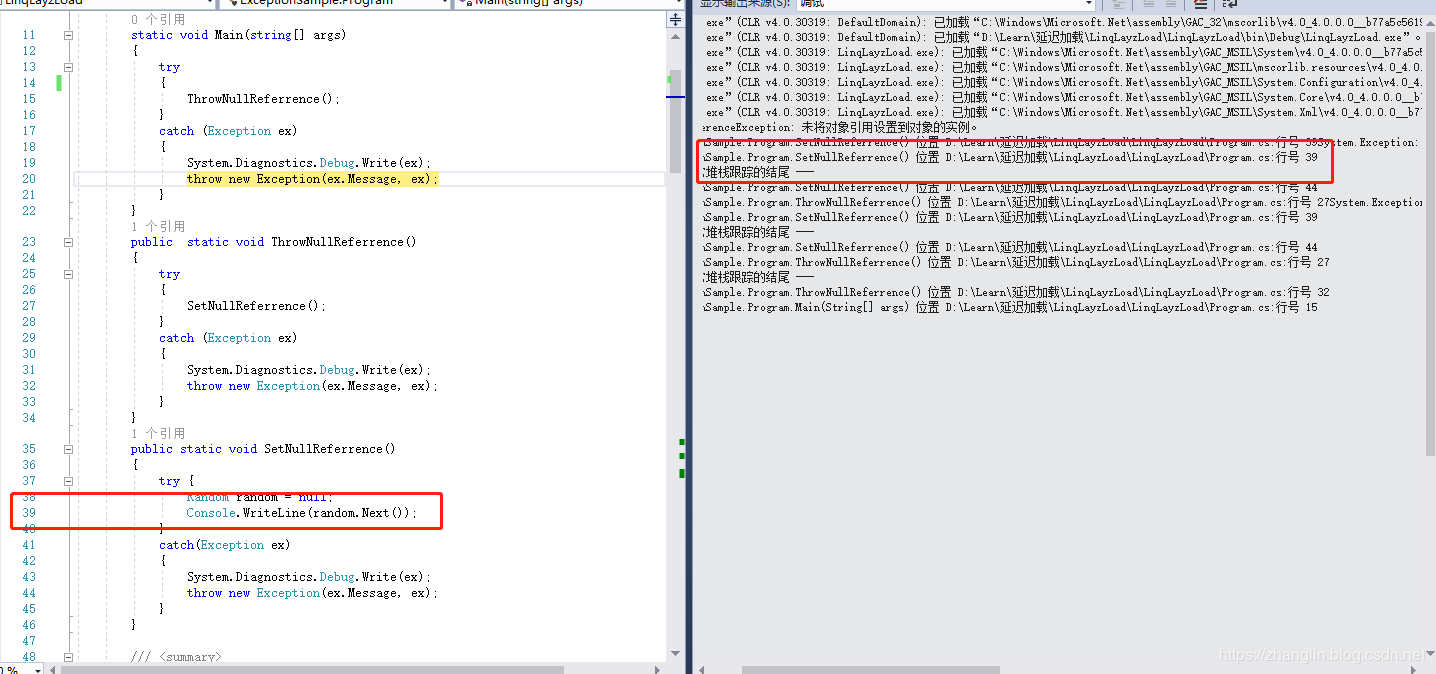The width and height of the screenshot is (1436, 674).
Task: Click line number 34 in the margin
Action: (29, 417)
